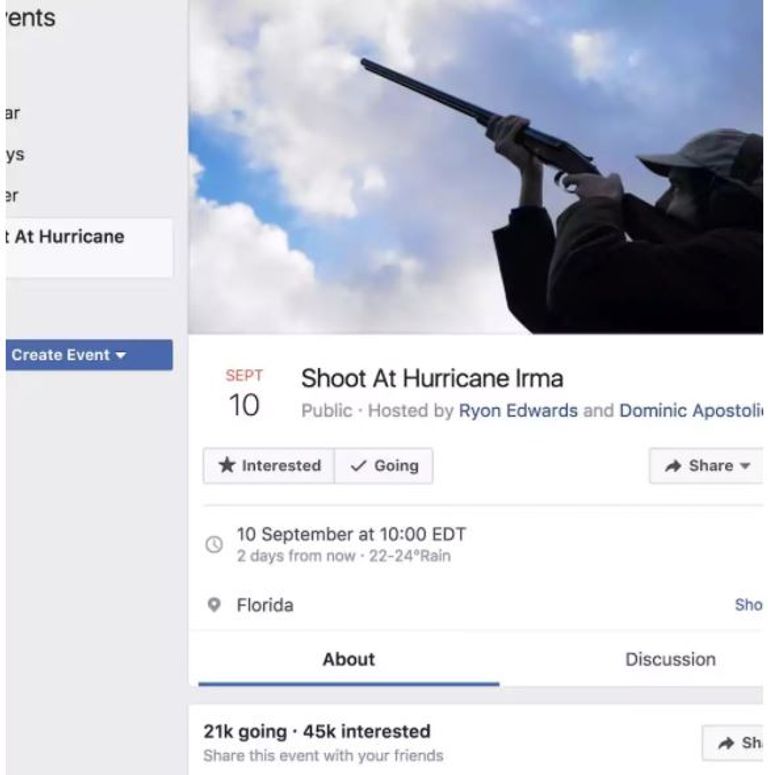
Task: Click the Florida location text
Action: [x=265, y=605]
